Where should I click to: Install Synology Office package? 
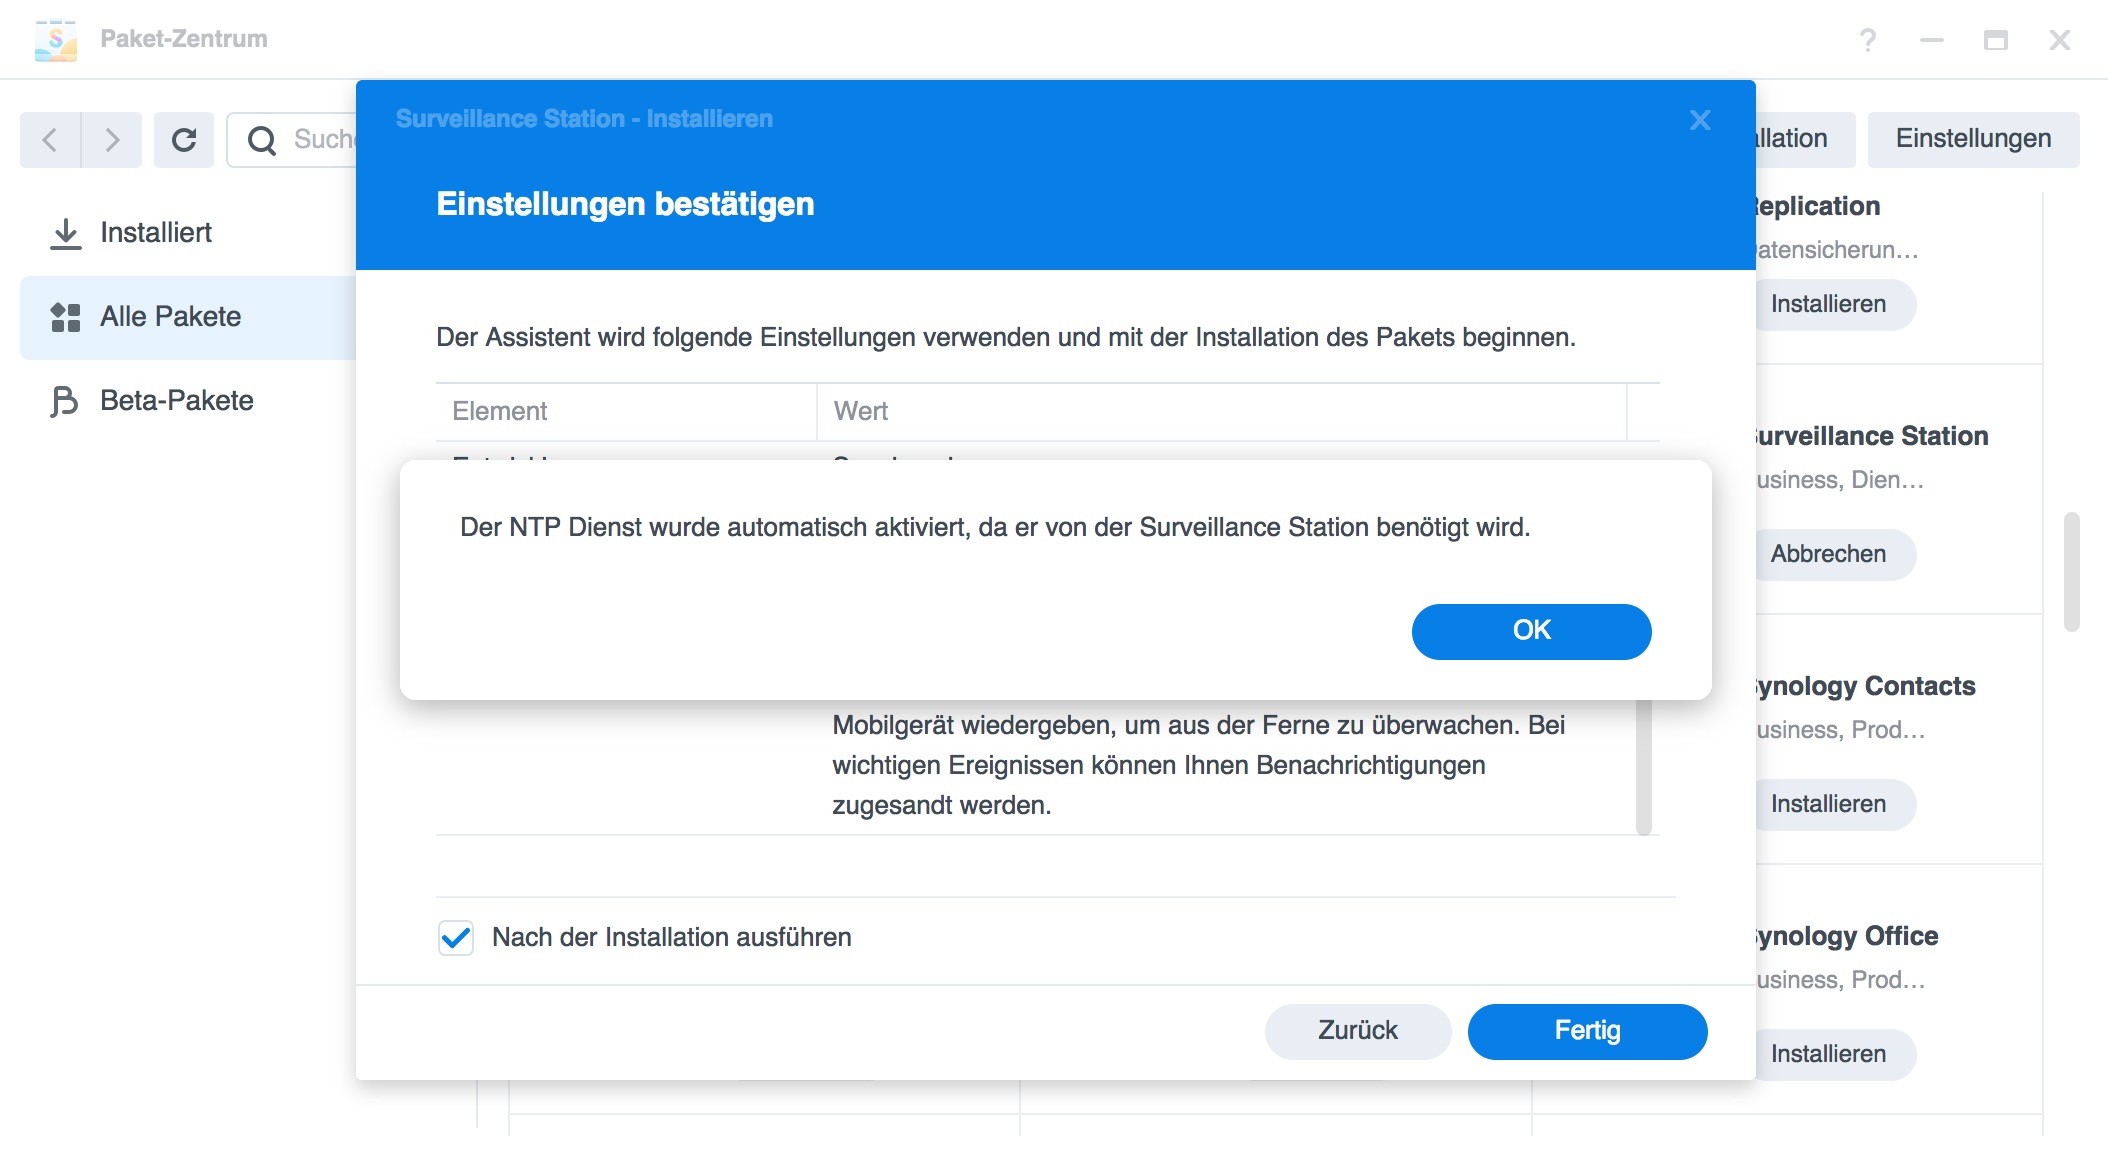(1830, 1054)
